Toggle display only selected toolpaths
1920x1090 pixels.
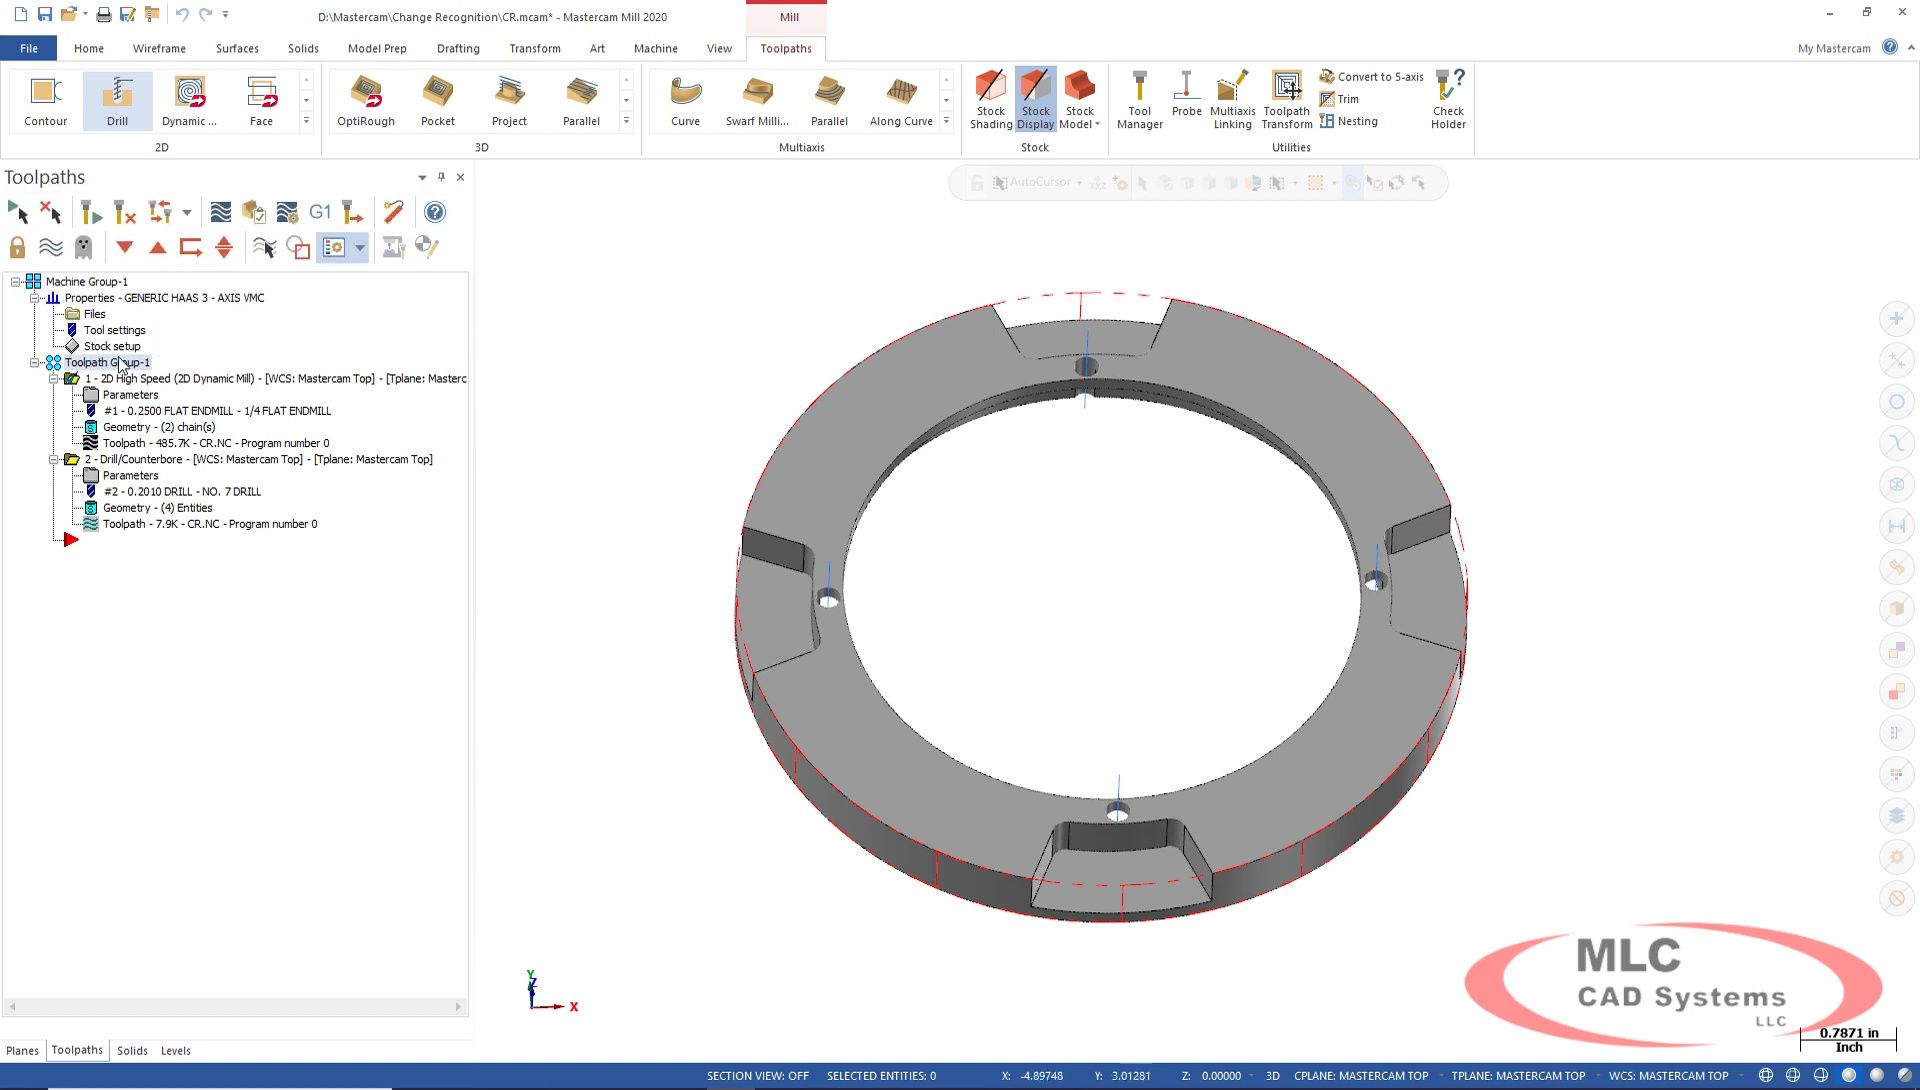point(264,247)
